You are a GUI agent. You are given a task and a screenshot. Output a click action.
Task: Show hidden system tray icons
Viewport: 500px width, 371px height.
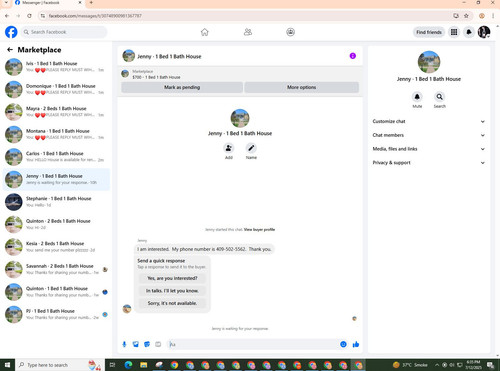pyautogui.click(x=437, y=365)
